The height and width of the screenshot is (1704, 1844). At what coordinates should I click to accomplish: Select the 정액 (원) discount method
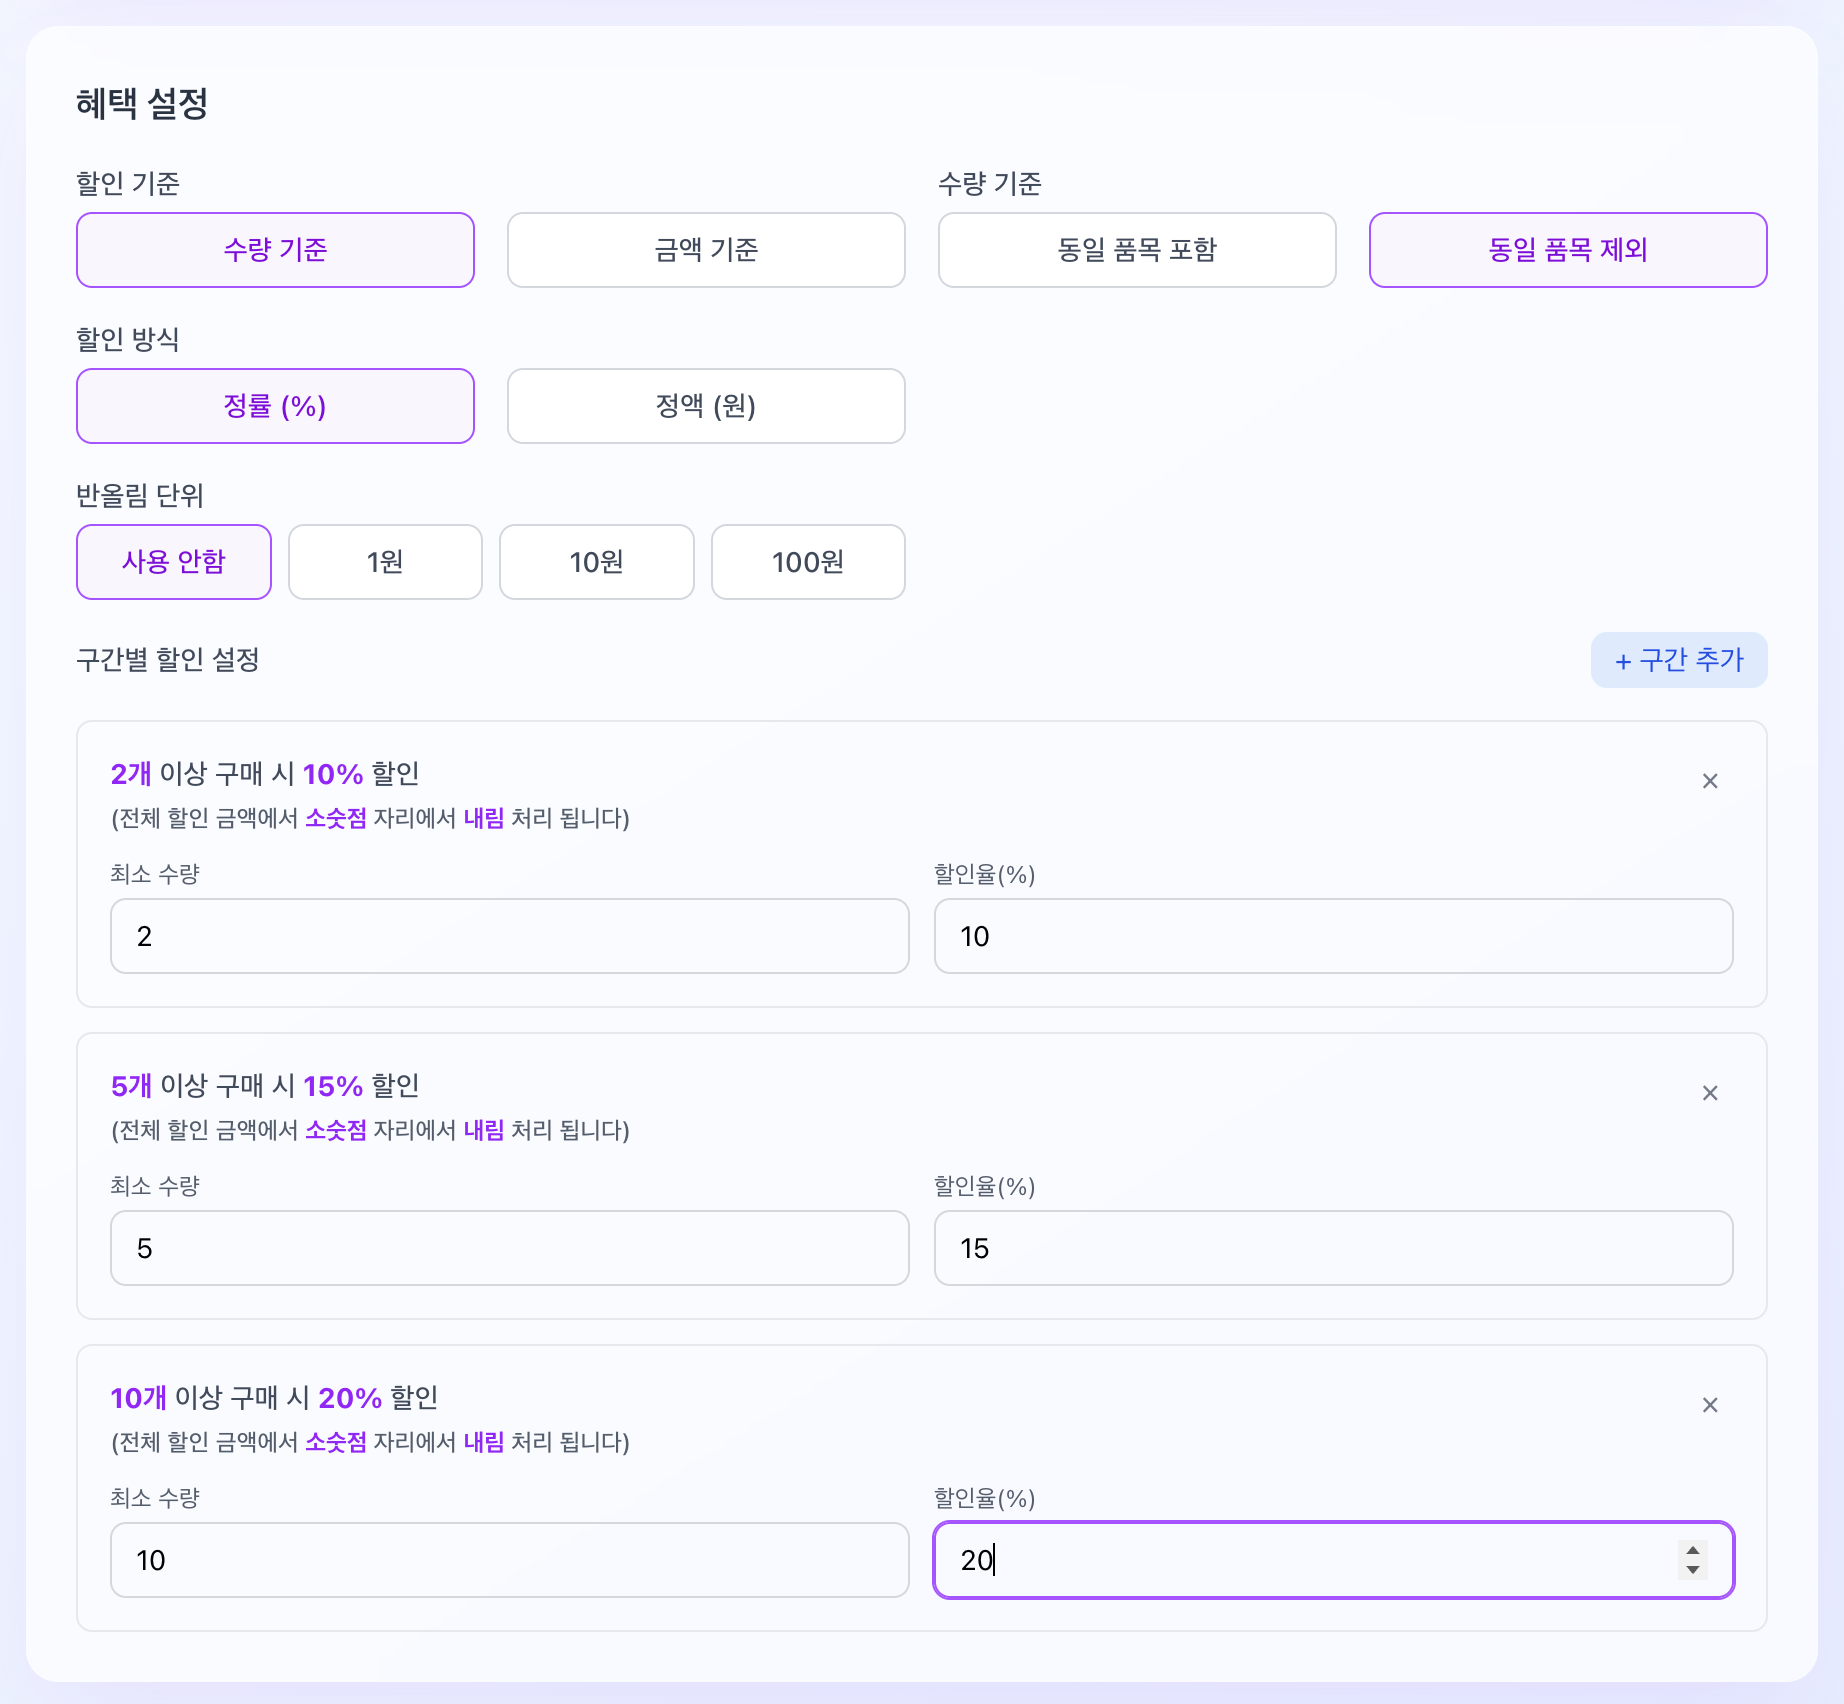coord(705,406)
